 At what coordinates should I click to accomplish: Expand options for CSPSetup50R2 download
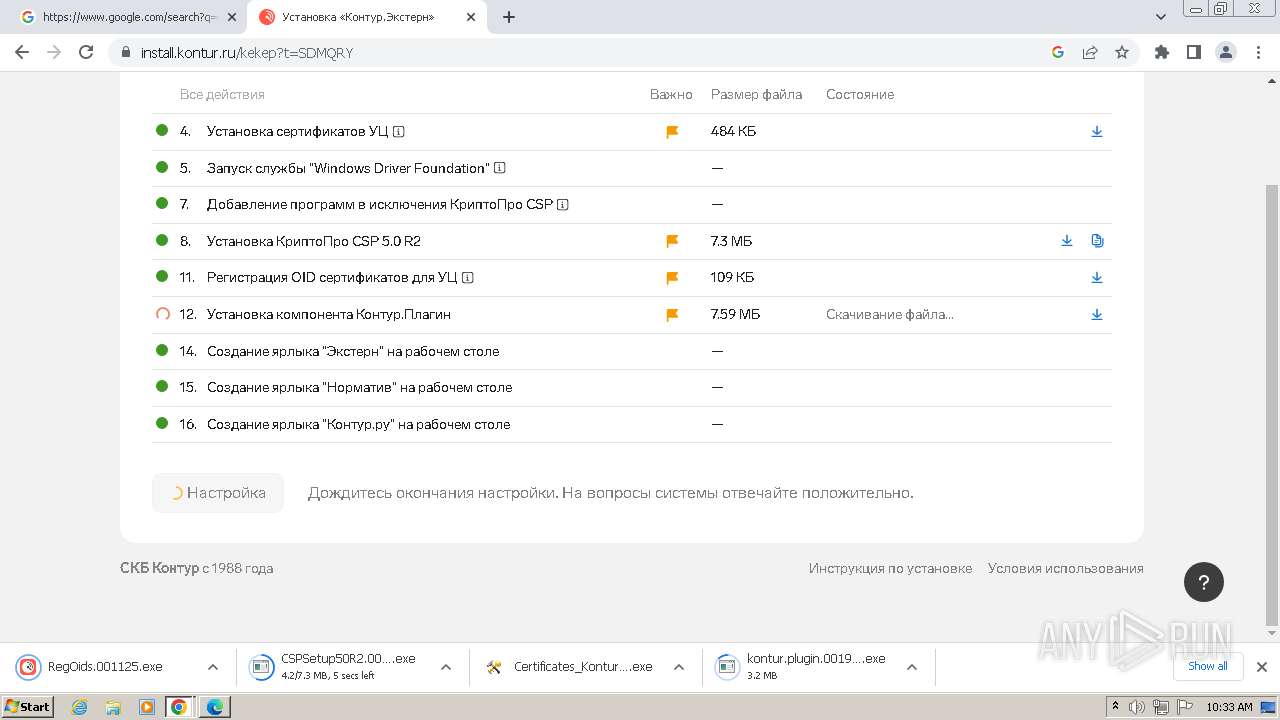point(446,667)
